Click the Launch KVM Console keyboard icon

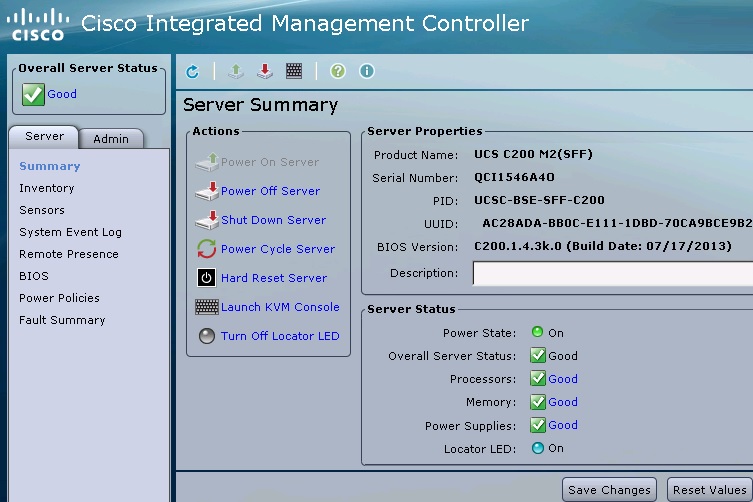coord(207,307)
